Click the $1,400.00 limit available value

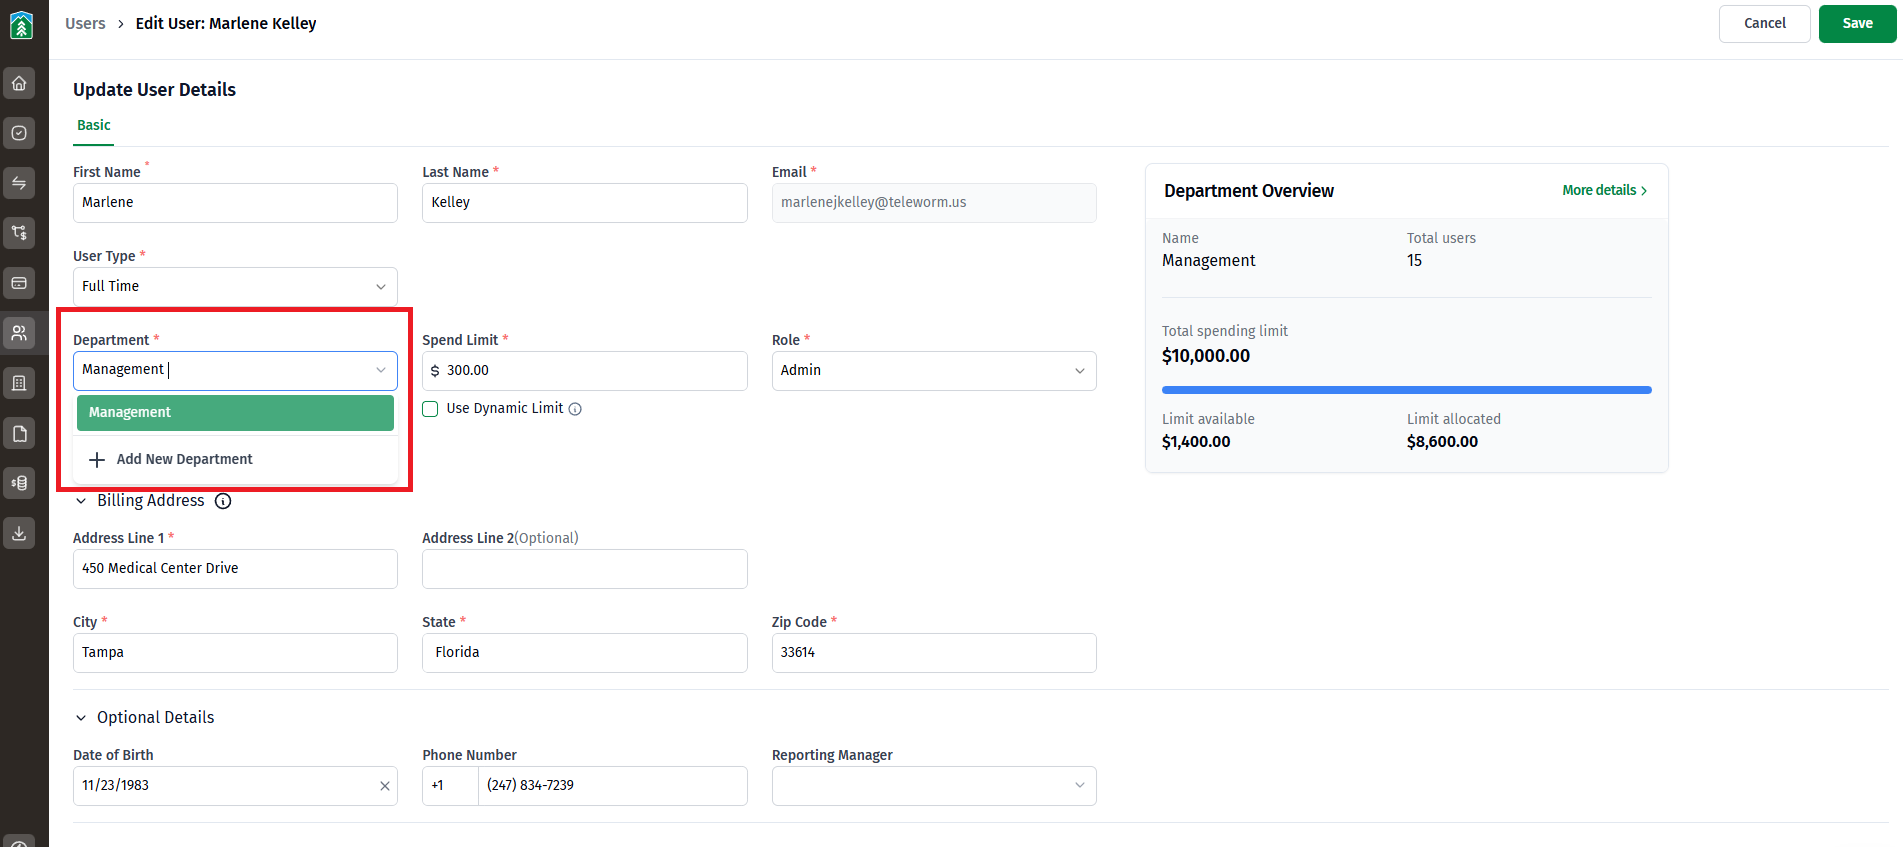(x=1196, y=442)
